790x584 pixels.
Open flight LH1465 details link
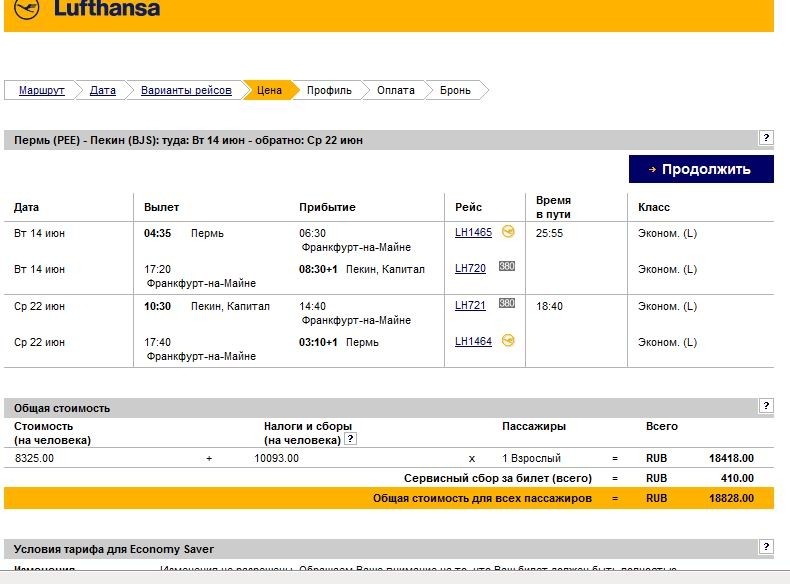(x=473, y=232)
